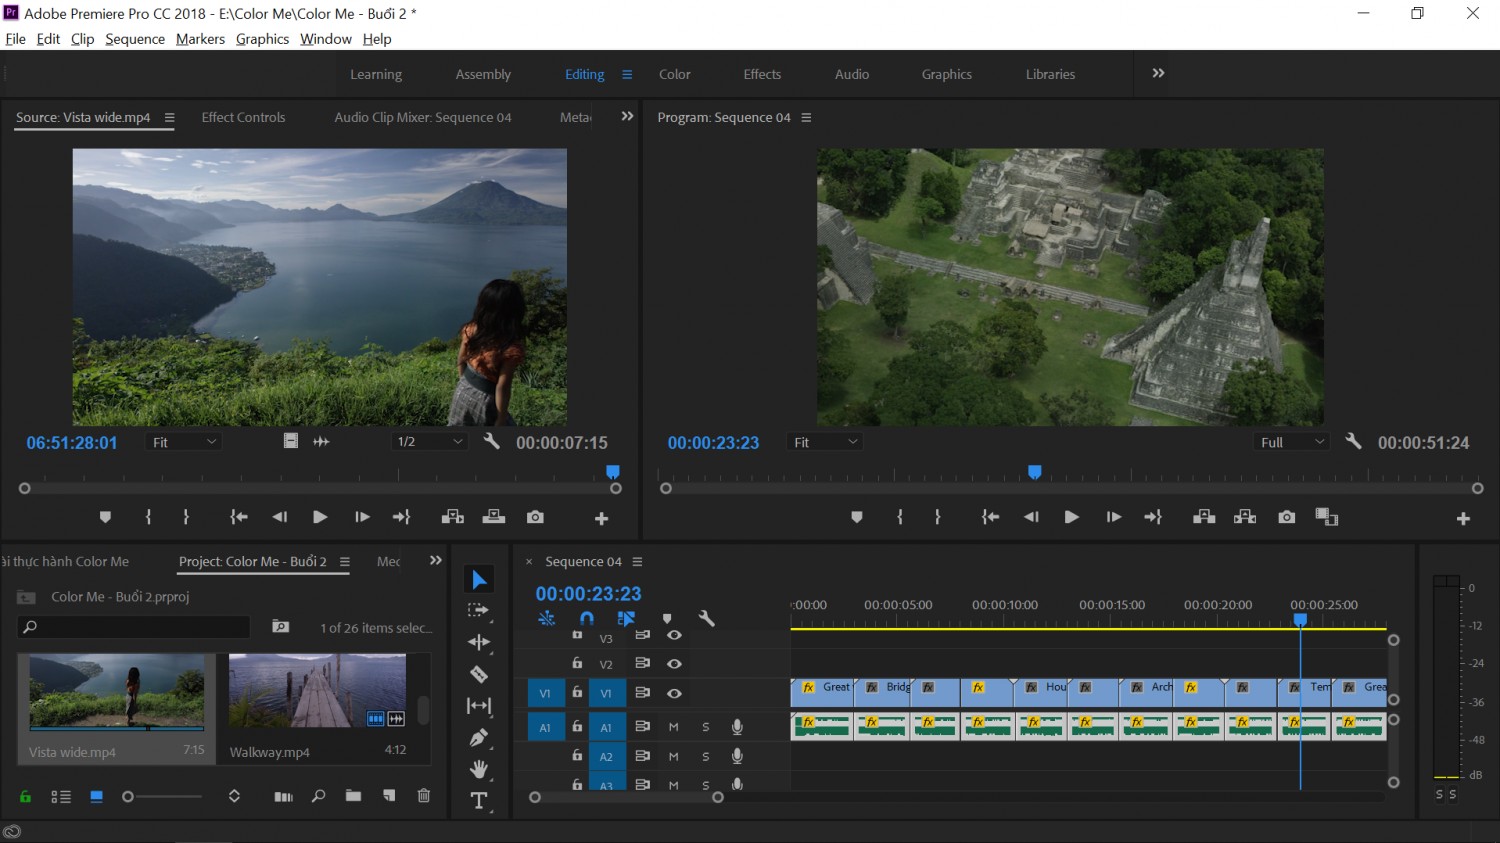The image size is (1500, 843).
Task: Select the Track Select Forward tool
Action: pos(479,611)
